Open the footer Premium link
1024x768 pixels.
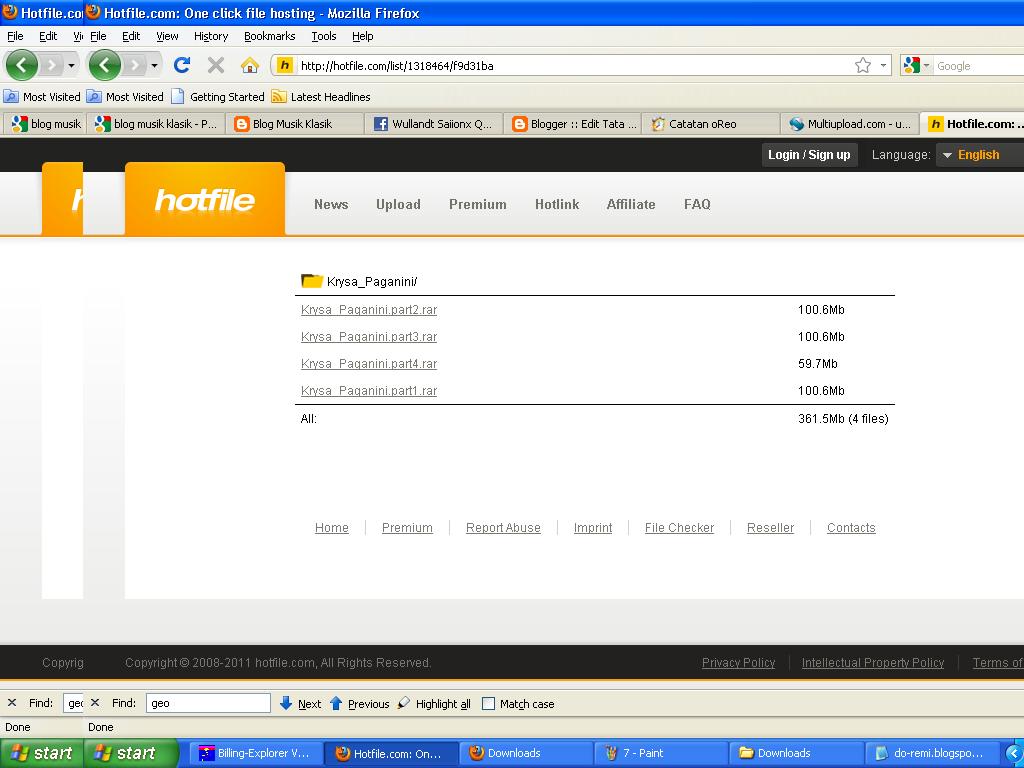(x=408, y=528)
